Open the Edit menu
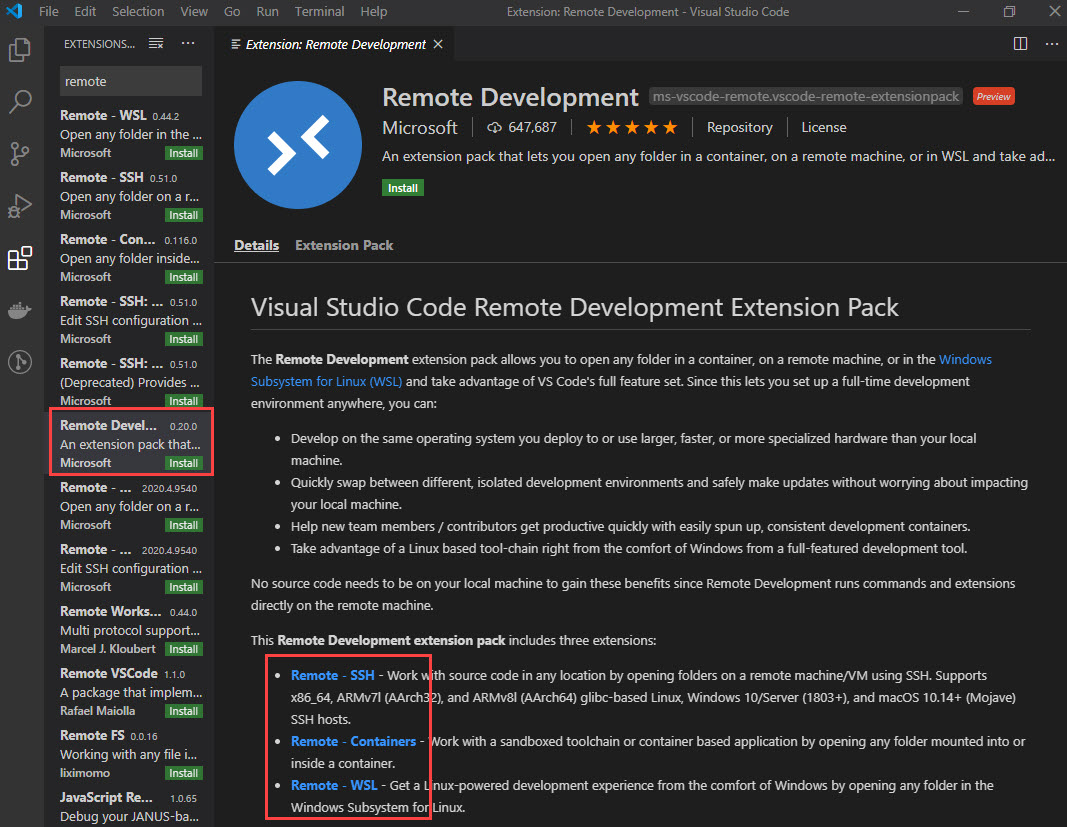 pyautogui.click(x=85, y=12)
